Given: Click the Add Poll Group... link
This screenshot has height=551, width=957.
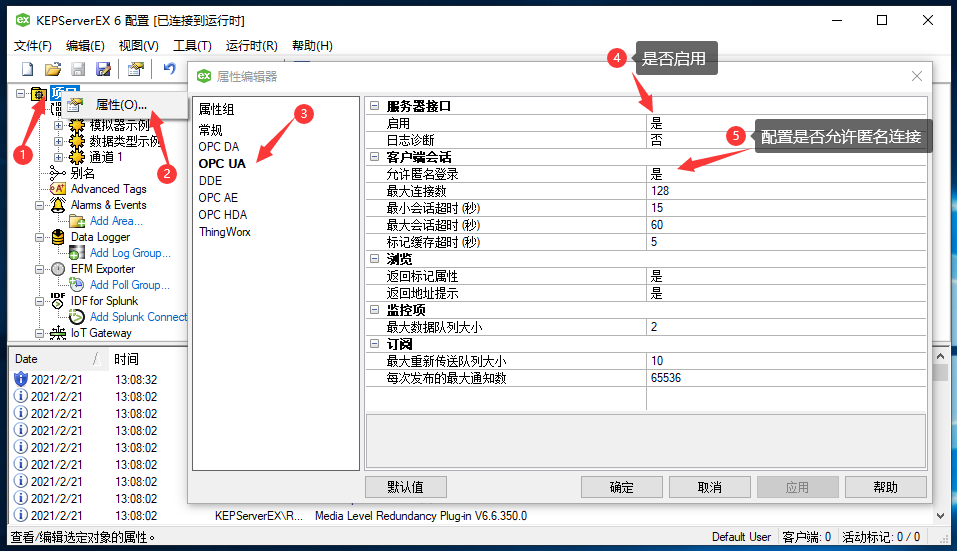Looking at the screenshot, I should (x=130, y=284).
